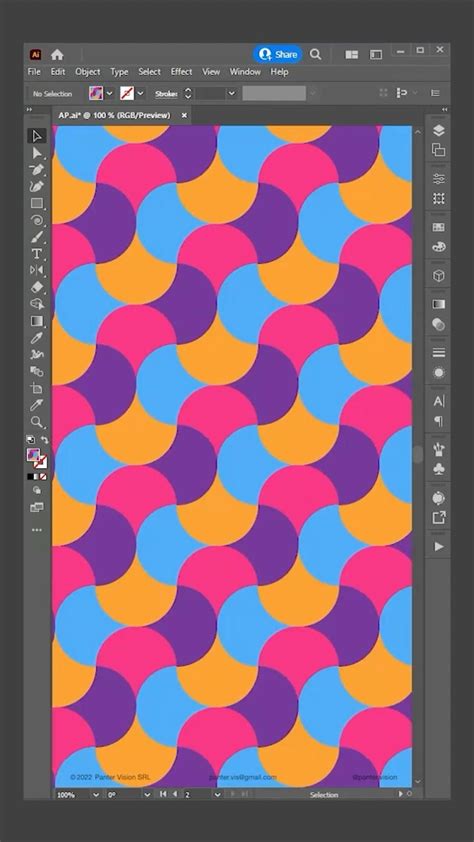Open the Layers panel

(x=439, y=130)
